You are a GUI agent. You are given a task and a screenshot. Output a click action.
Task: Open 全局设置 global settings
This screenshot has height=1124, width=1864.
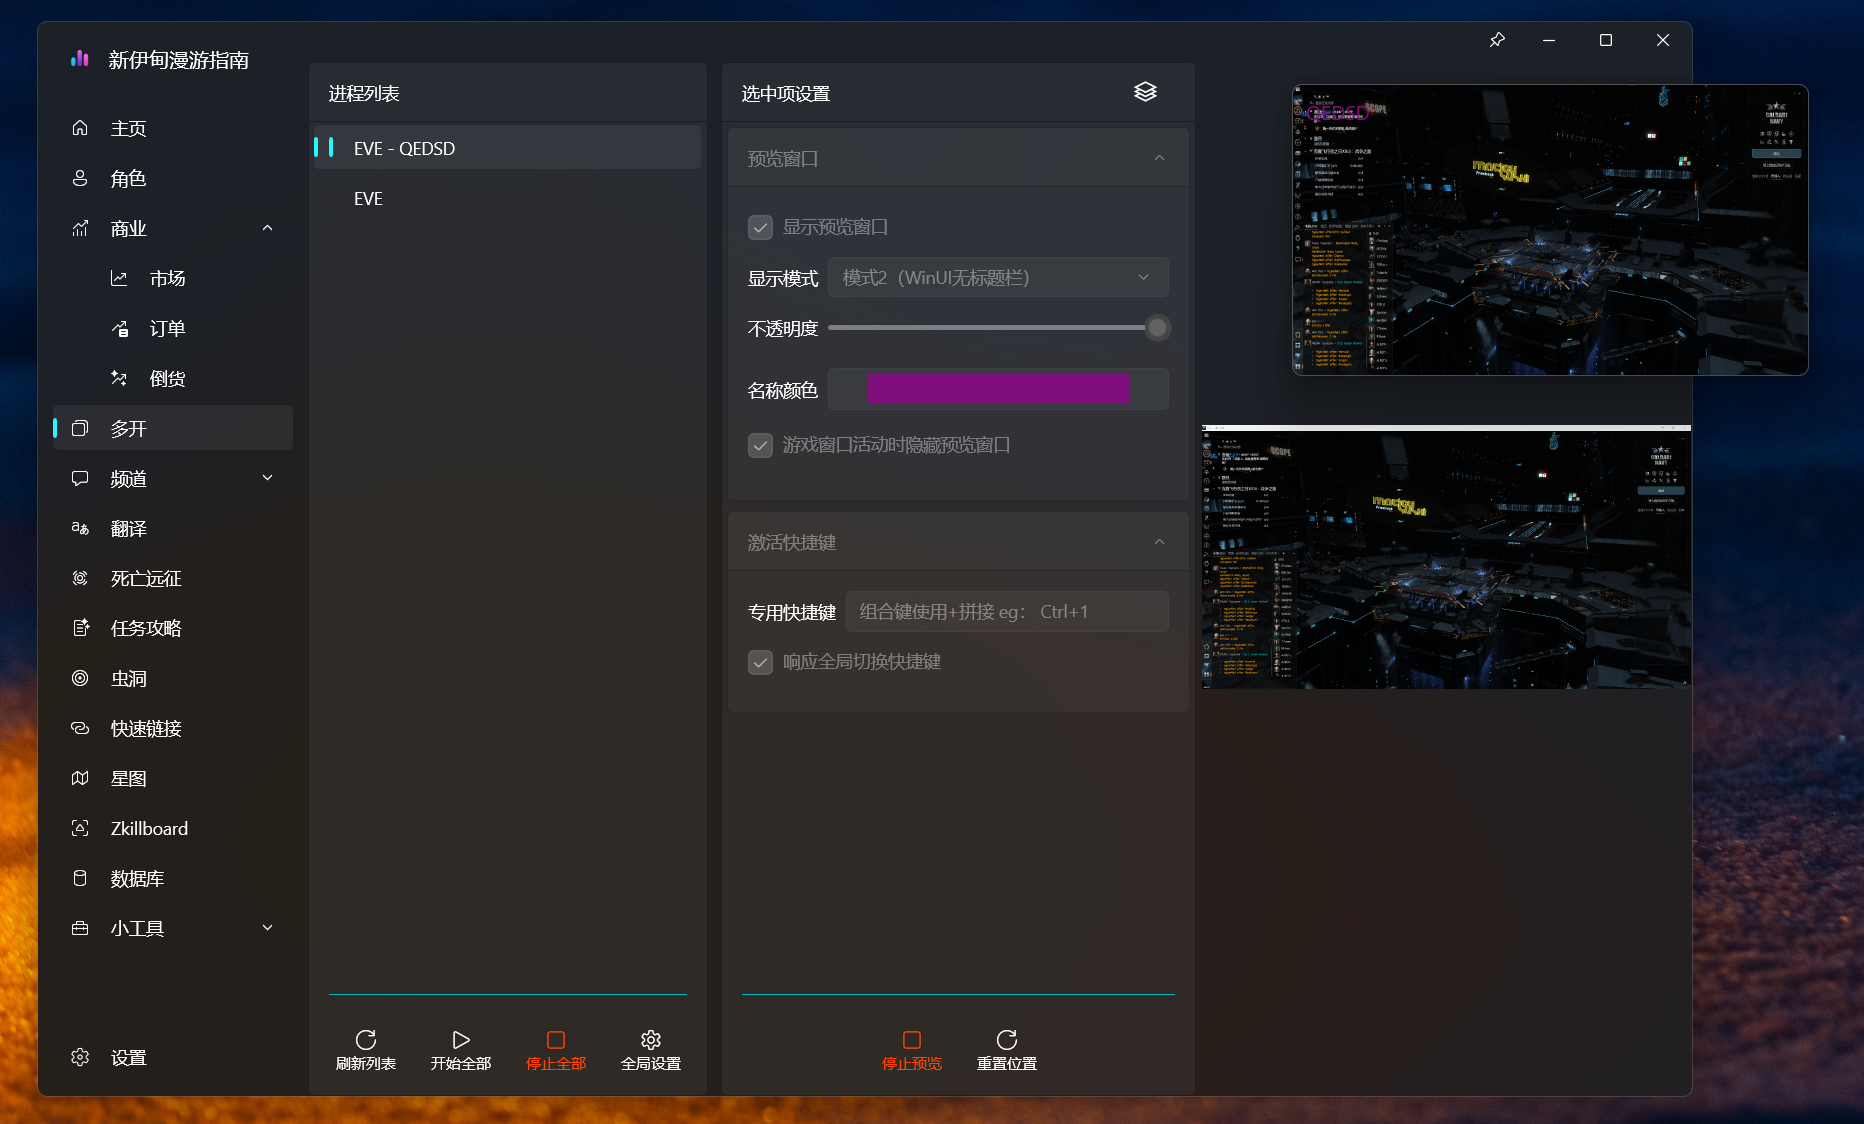[x=651, y=1050]
